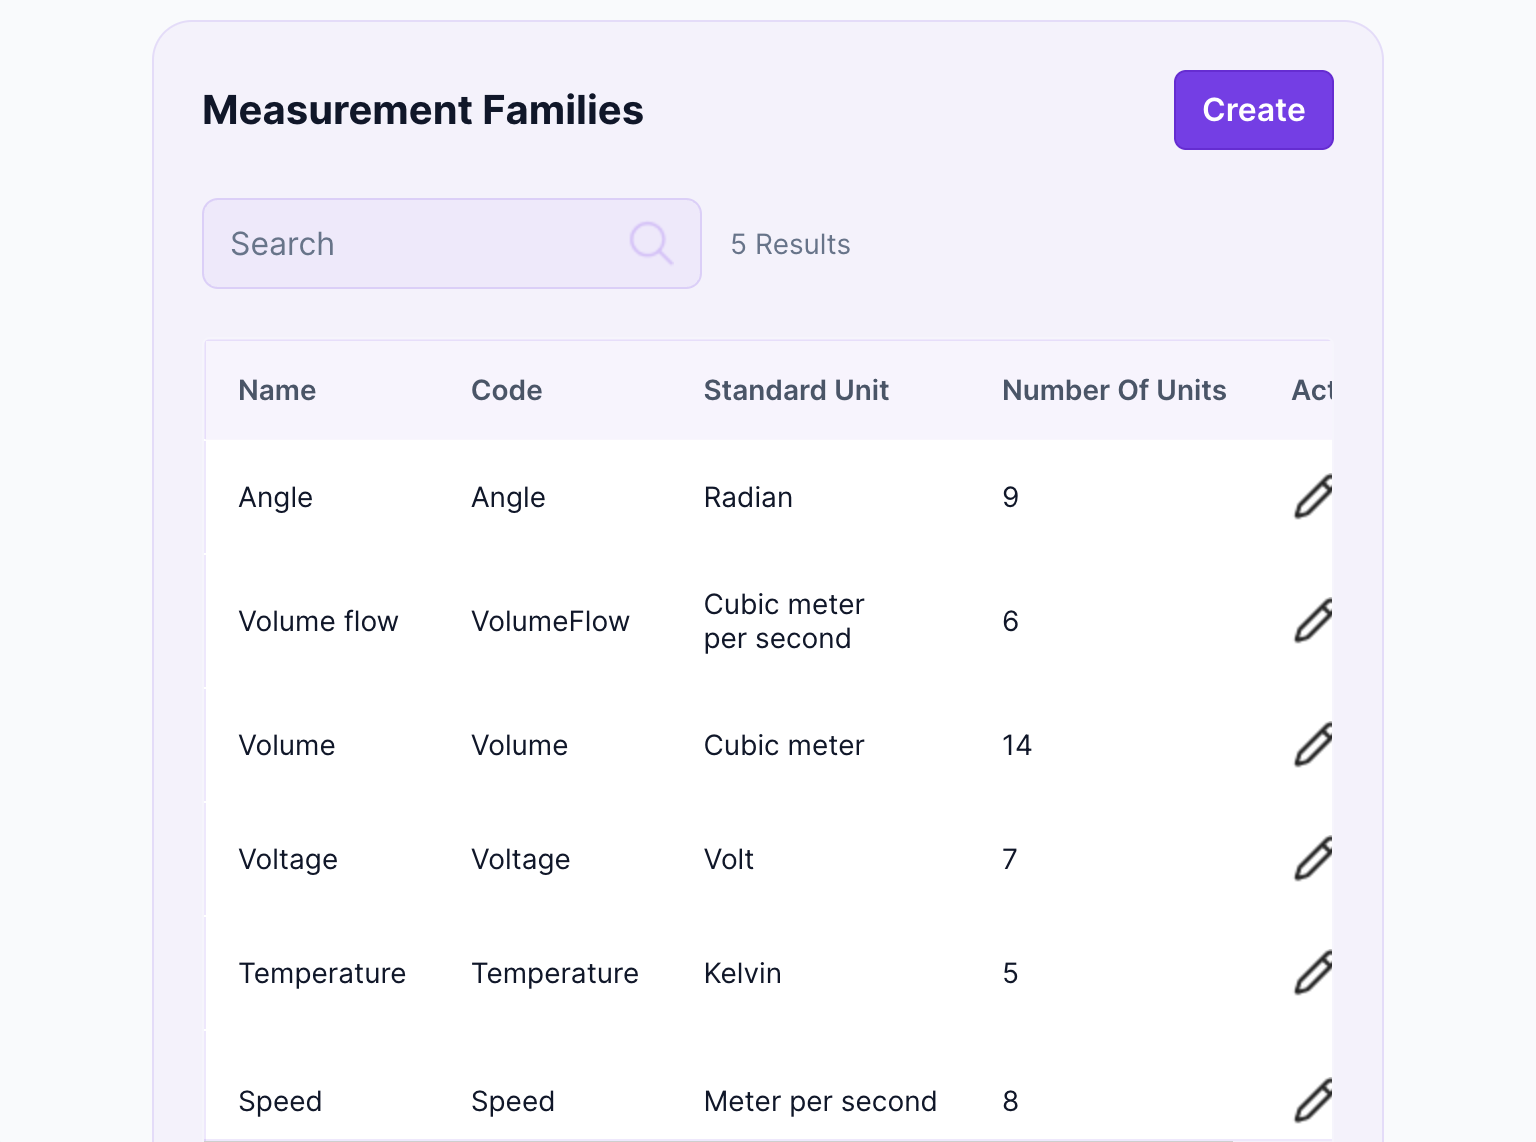
Task: Select the Meter per second cell
Action: pos(820,1101)
